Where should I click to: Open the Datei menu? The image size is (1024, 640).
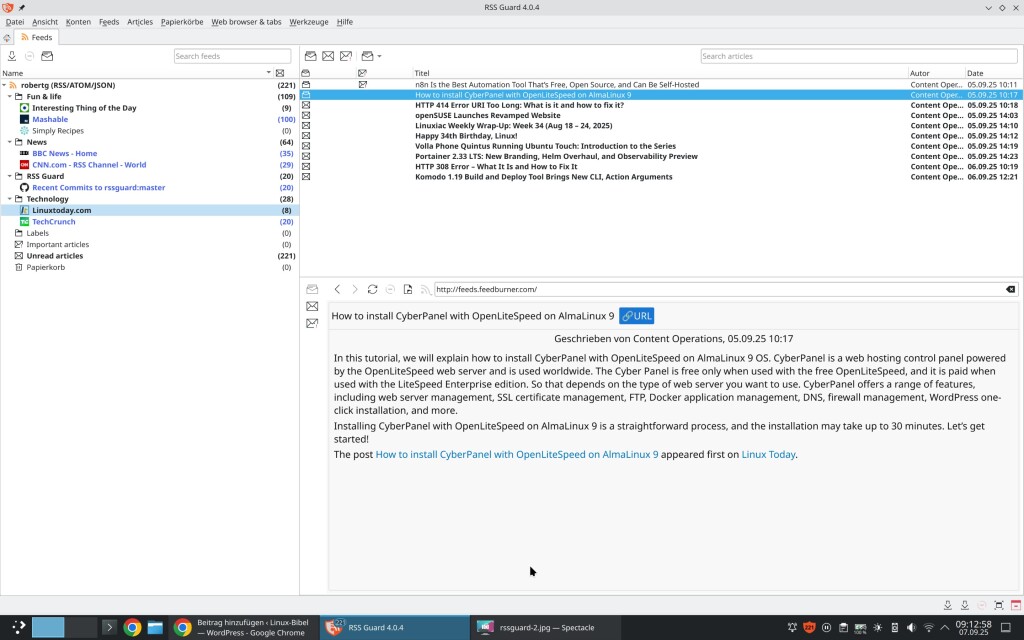(x=14, y=22)
